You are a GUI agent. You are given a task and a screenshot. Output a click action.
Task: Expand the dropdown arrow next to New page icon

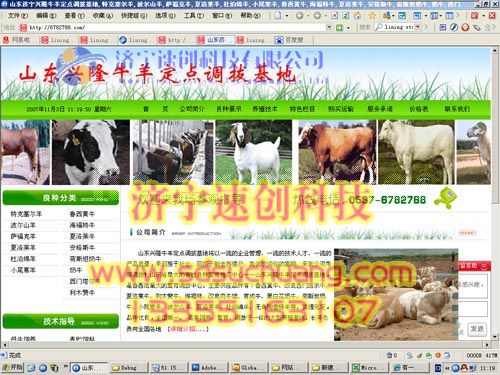287,16
